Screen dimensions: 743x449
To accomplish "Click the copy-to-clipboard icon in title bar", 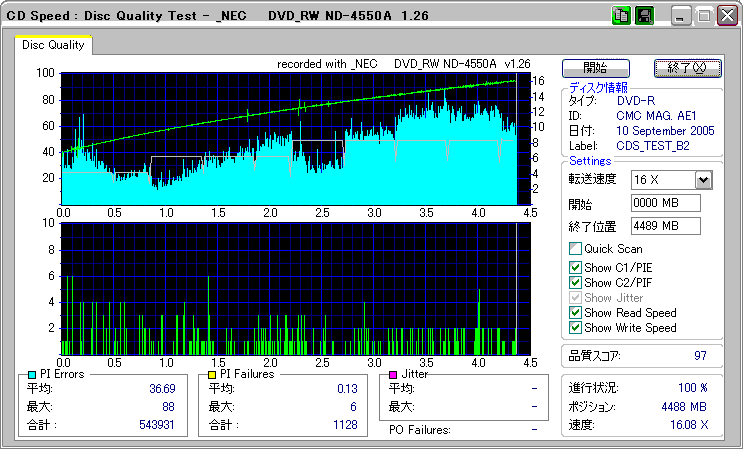I will [x=621, y=16].
